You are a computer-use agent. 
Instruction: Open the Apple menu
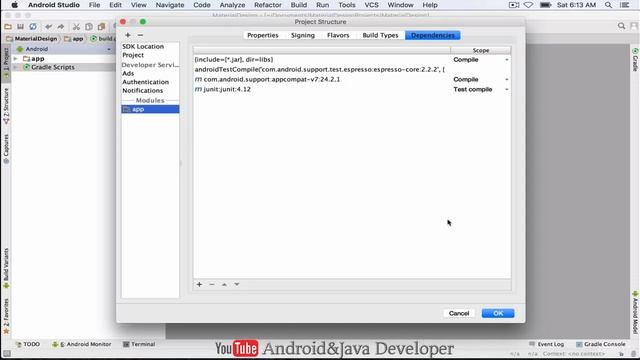pos(15,5)
